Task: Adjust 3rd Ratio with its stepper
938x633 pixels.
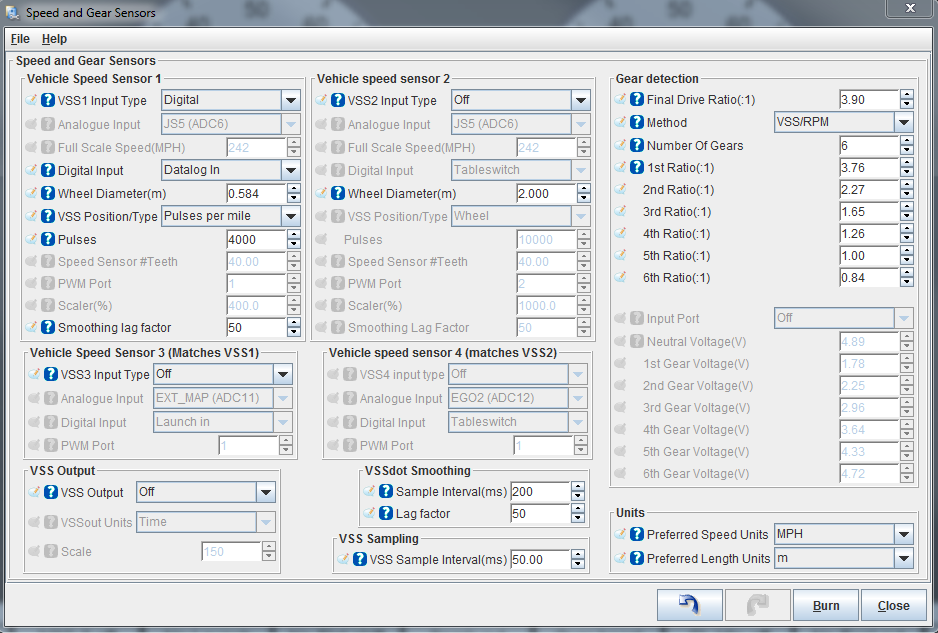Action: click(907, 212)
